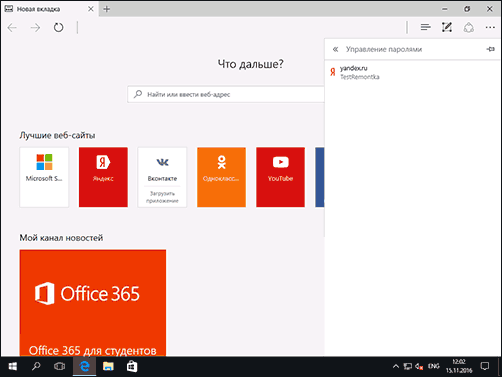Click the share/notifications icon in toolbar
This screenshot has height=377, width=502.
(468, 27)
